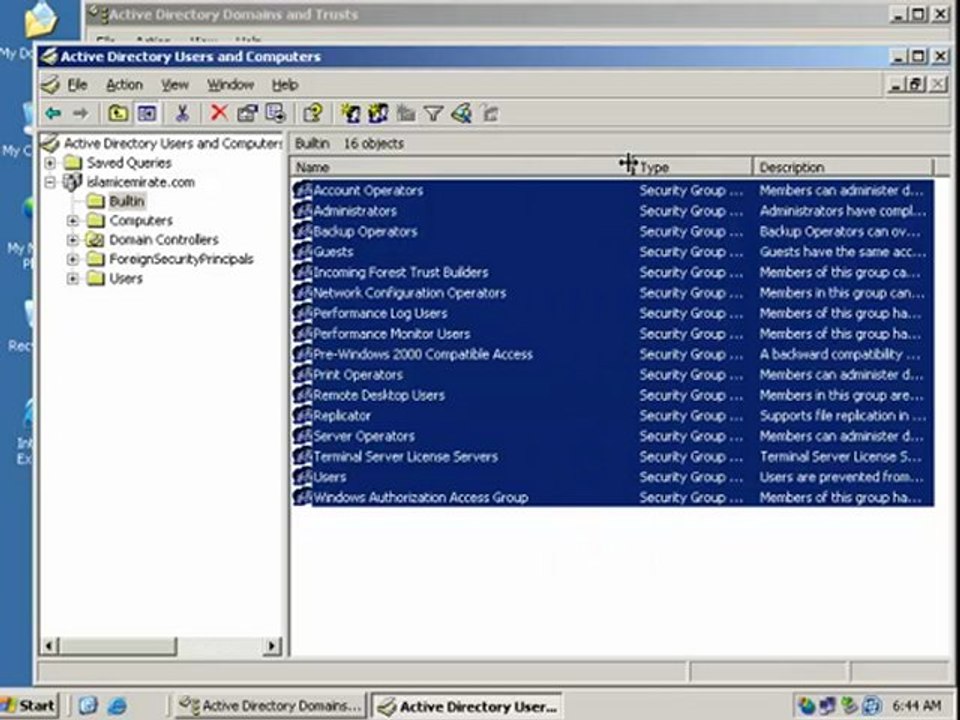Create a new group toolbar icon

pos(378,113)
